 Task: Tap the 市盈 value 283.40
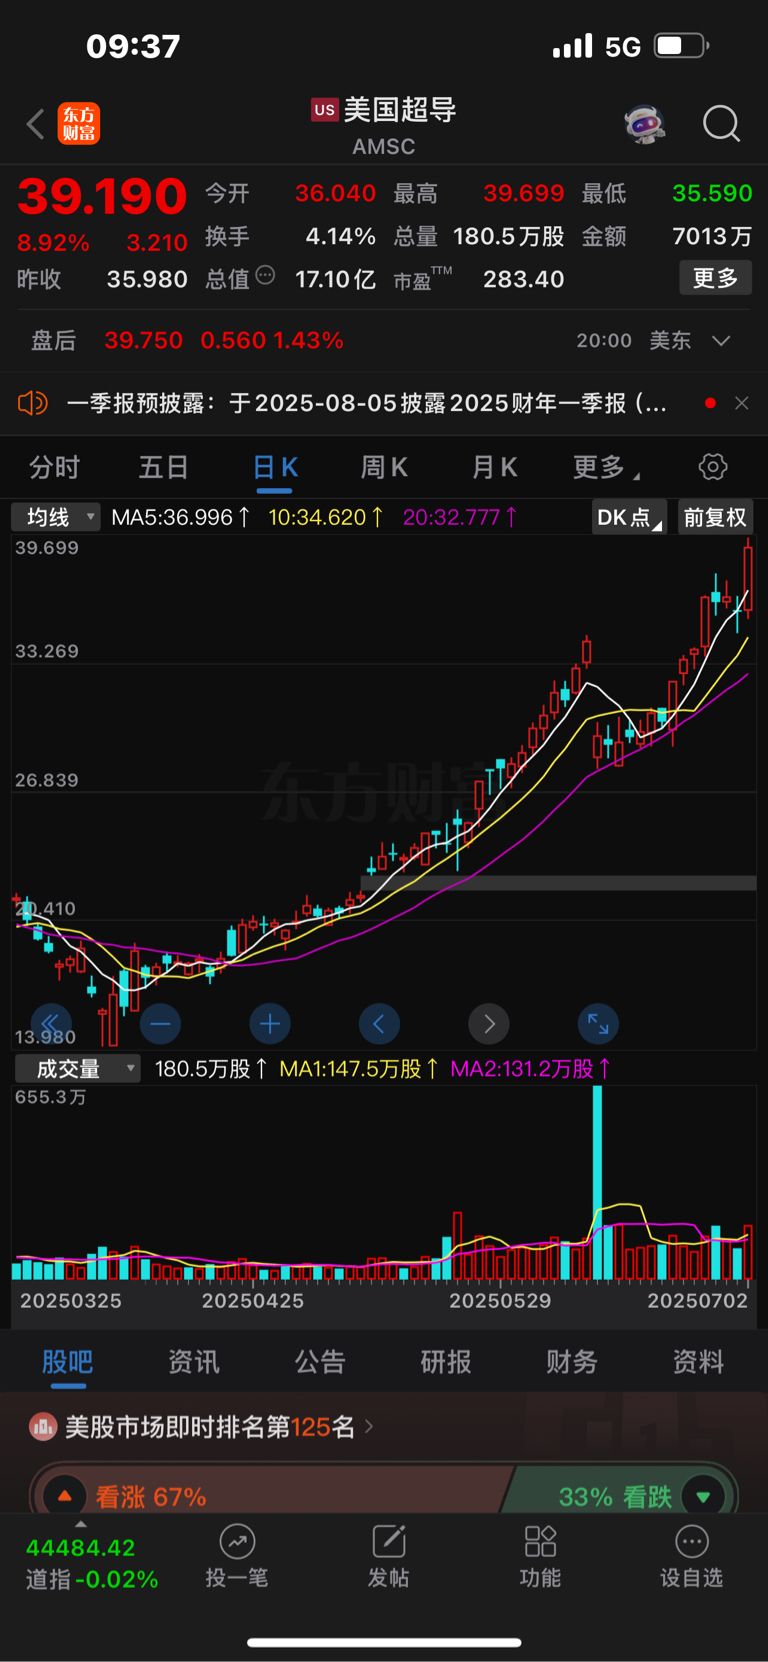coord(523,279)
